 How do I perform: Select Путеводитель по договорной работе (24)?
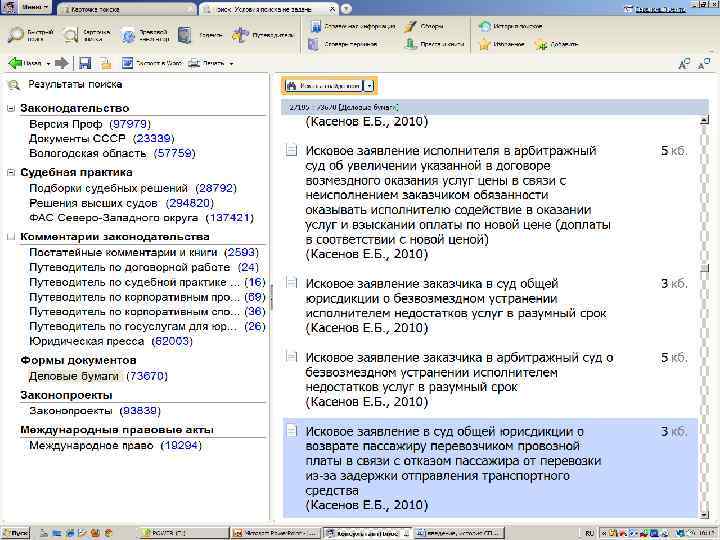(144, 267)
